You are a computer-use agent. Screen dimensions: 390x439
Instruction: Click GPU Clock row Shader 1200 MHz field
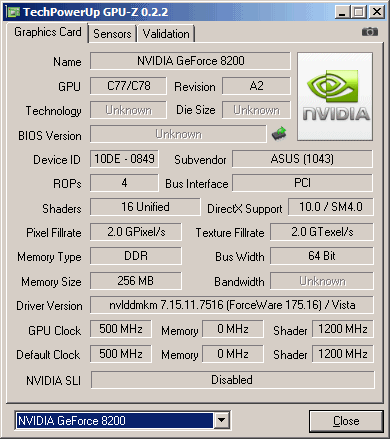(343, 329)
